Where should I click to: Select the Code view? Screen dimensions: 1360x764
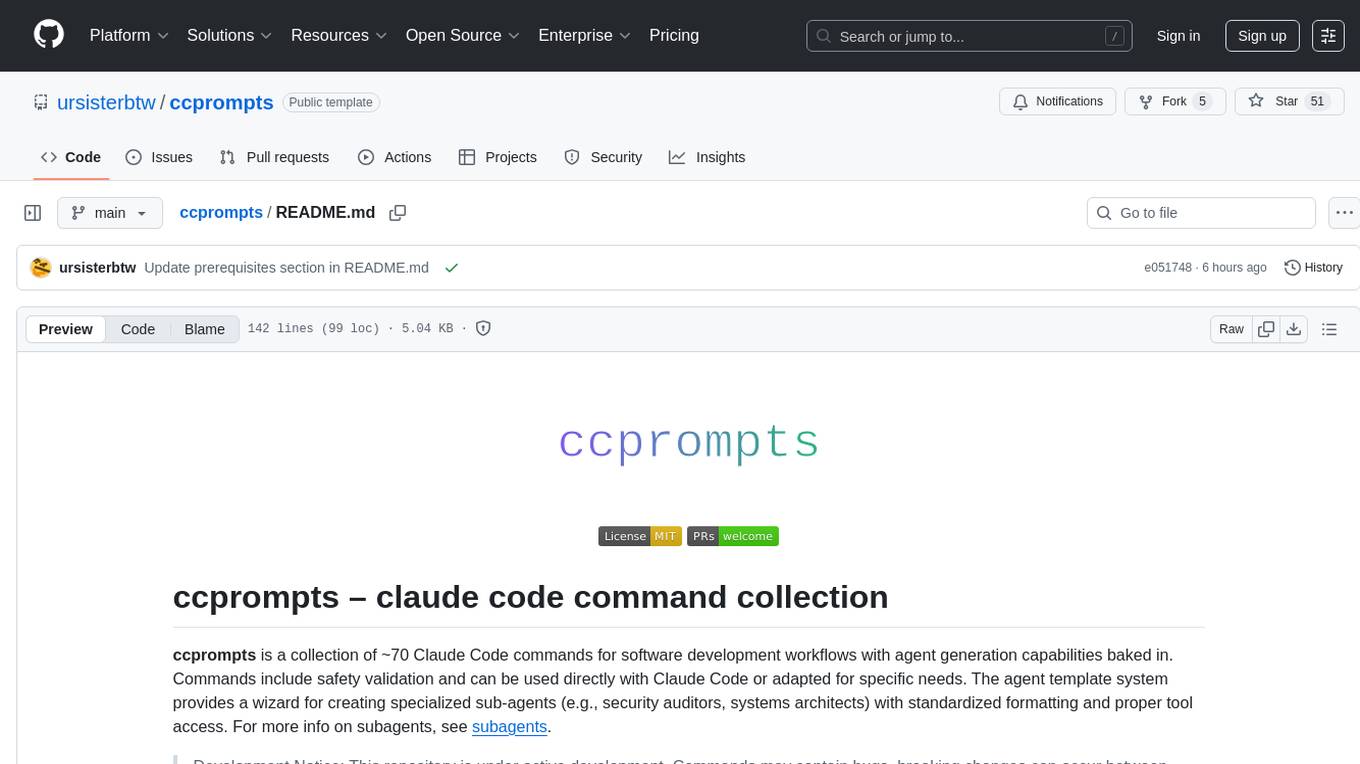pos(138,329)
